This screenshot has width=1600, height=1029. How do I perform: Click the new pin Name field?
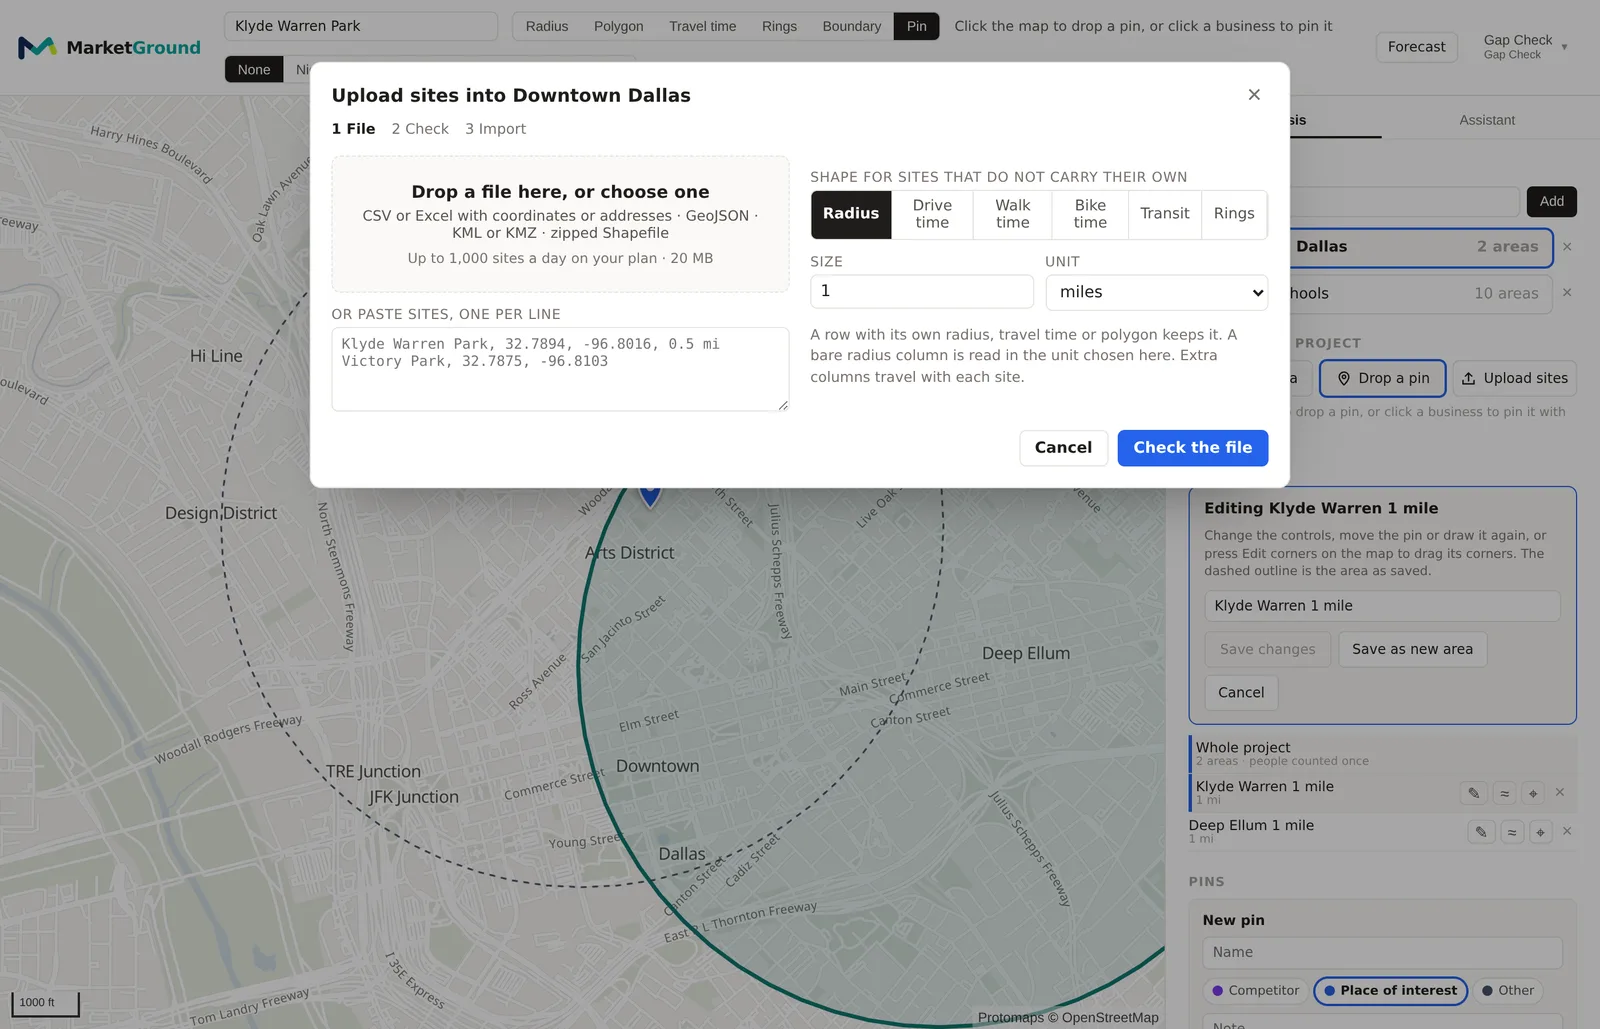point(1382,953)
